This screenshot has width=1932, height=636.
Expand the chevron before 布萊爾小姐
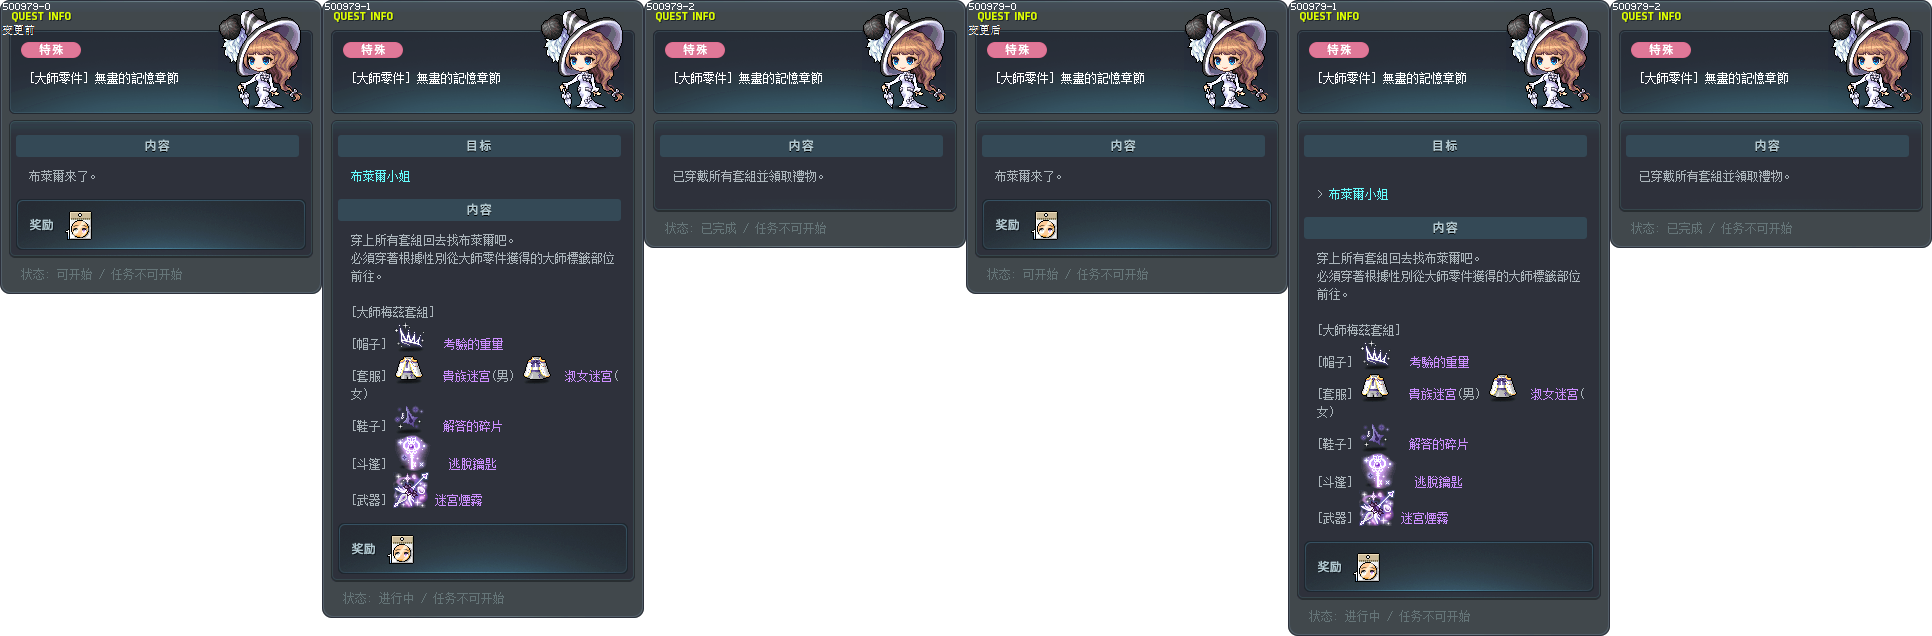1320,194
